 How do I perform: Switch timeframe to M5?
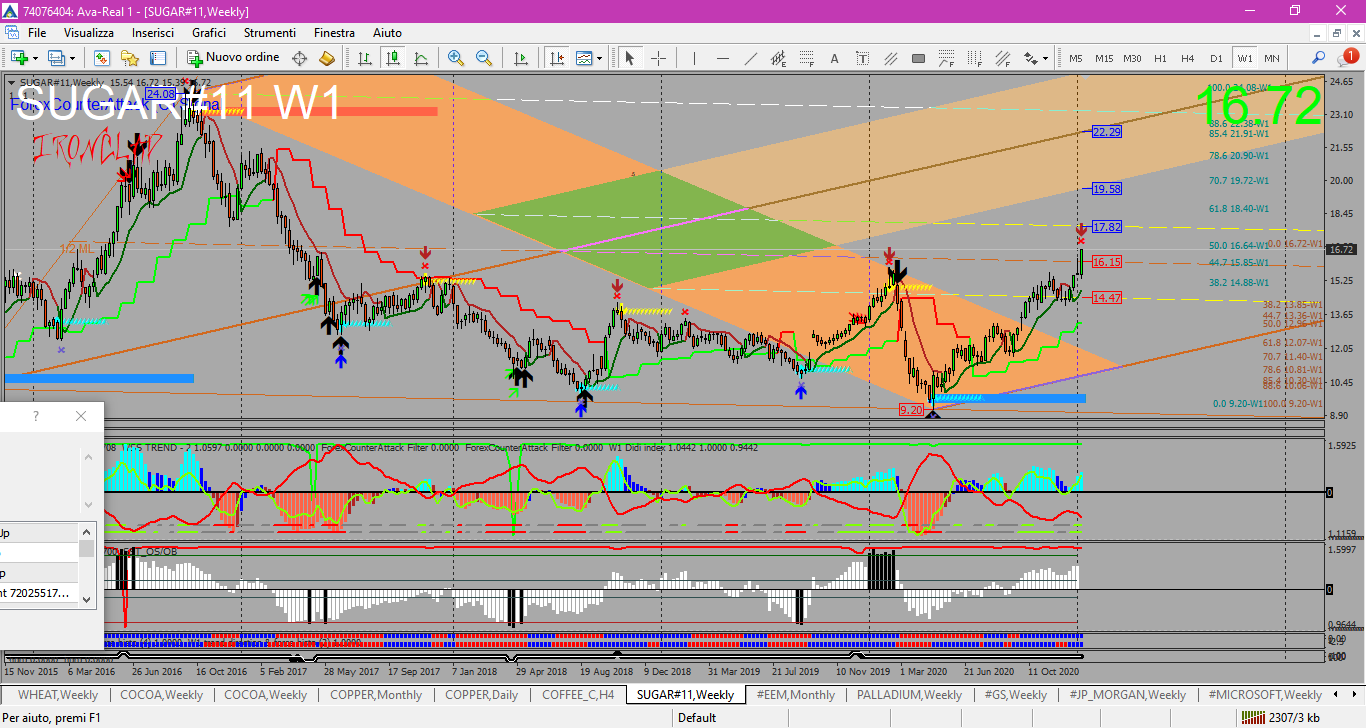pyautogui.click(x=1076, y=58)
